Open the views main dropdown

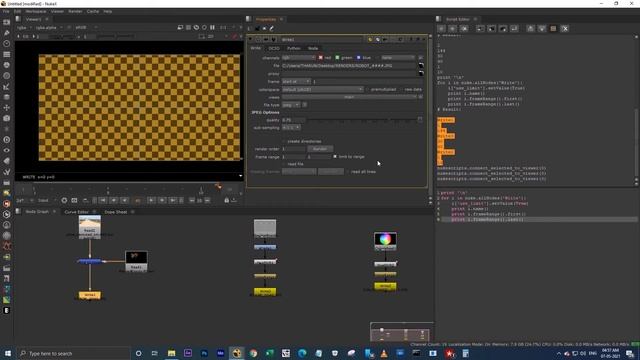tap(349, 97)
